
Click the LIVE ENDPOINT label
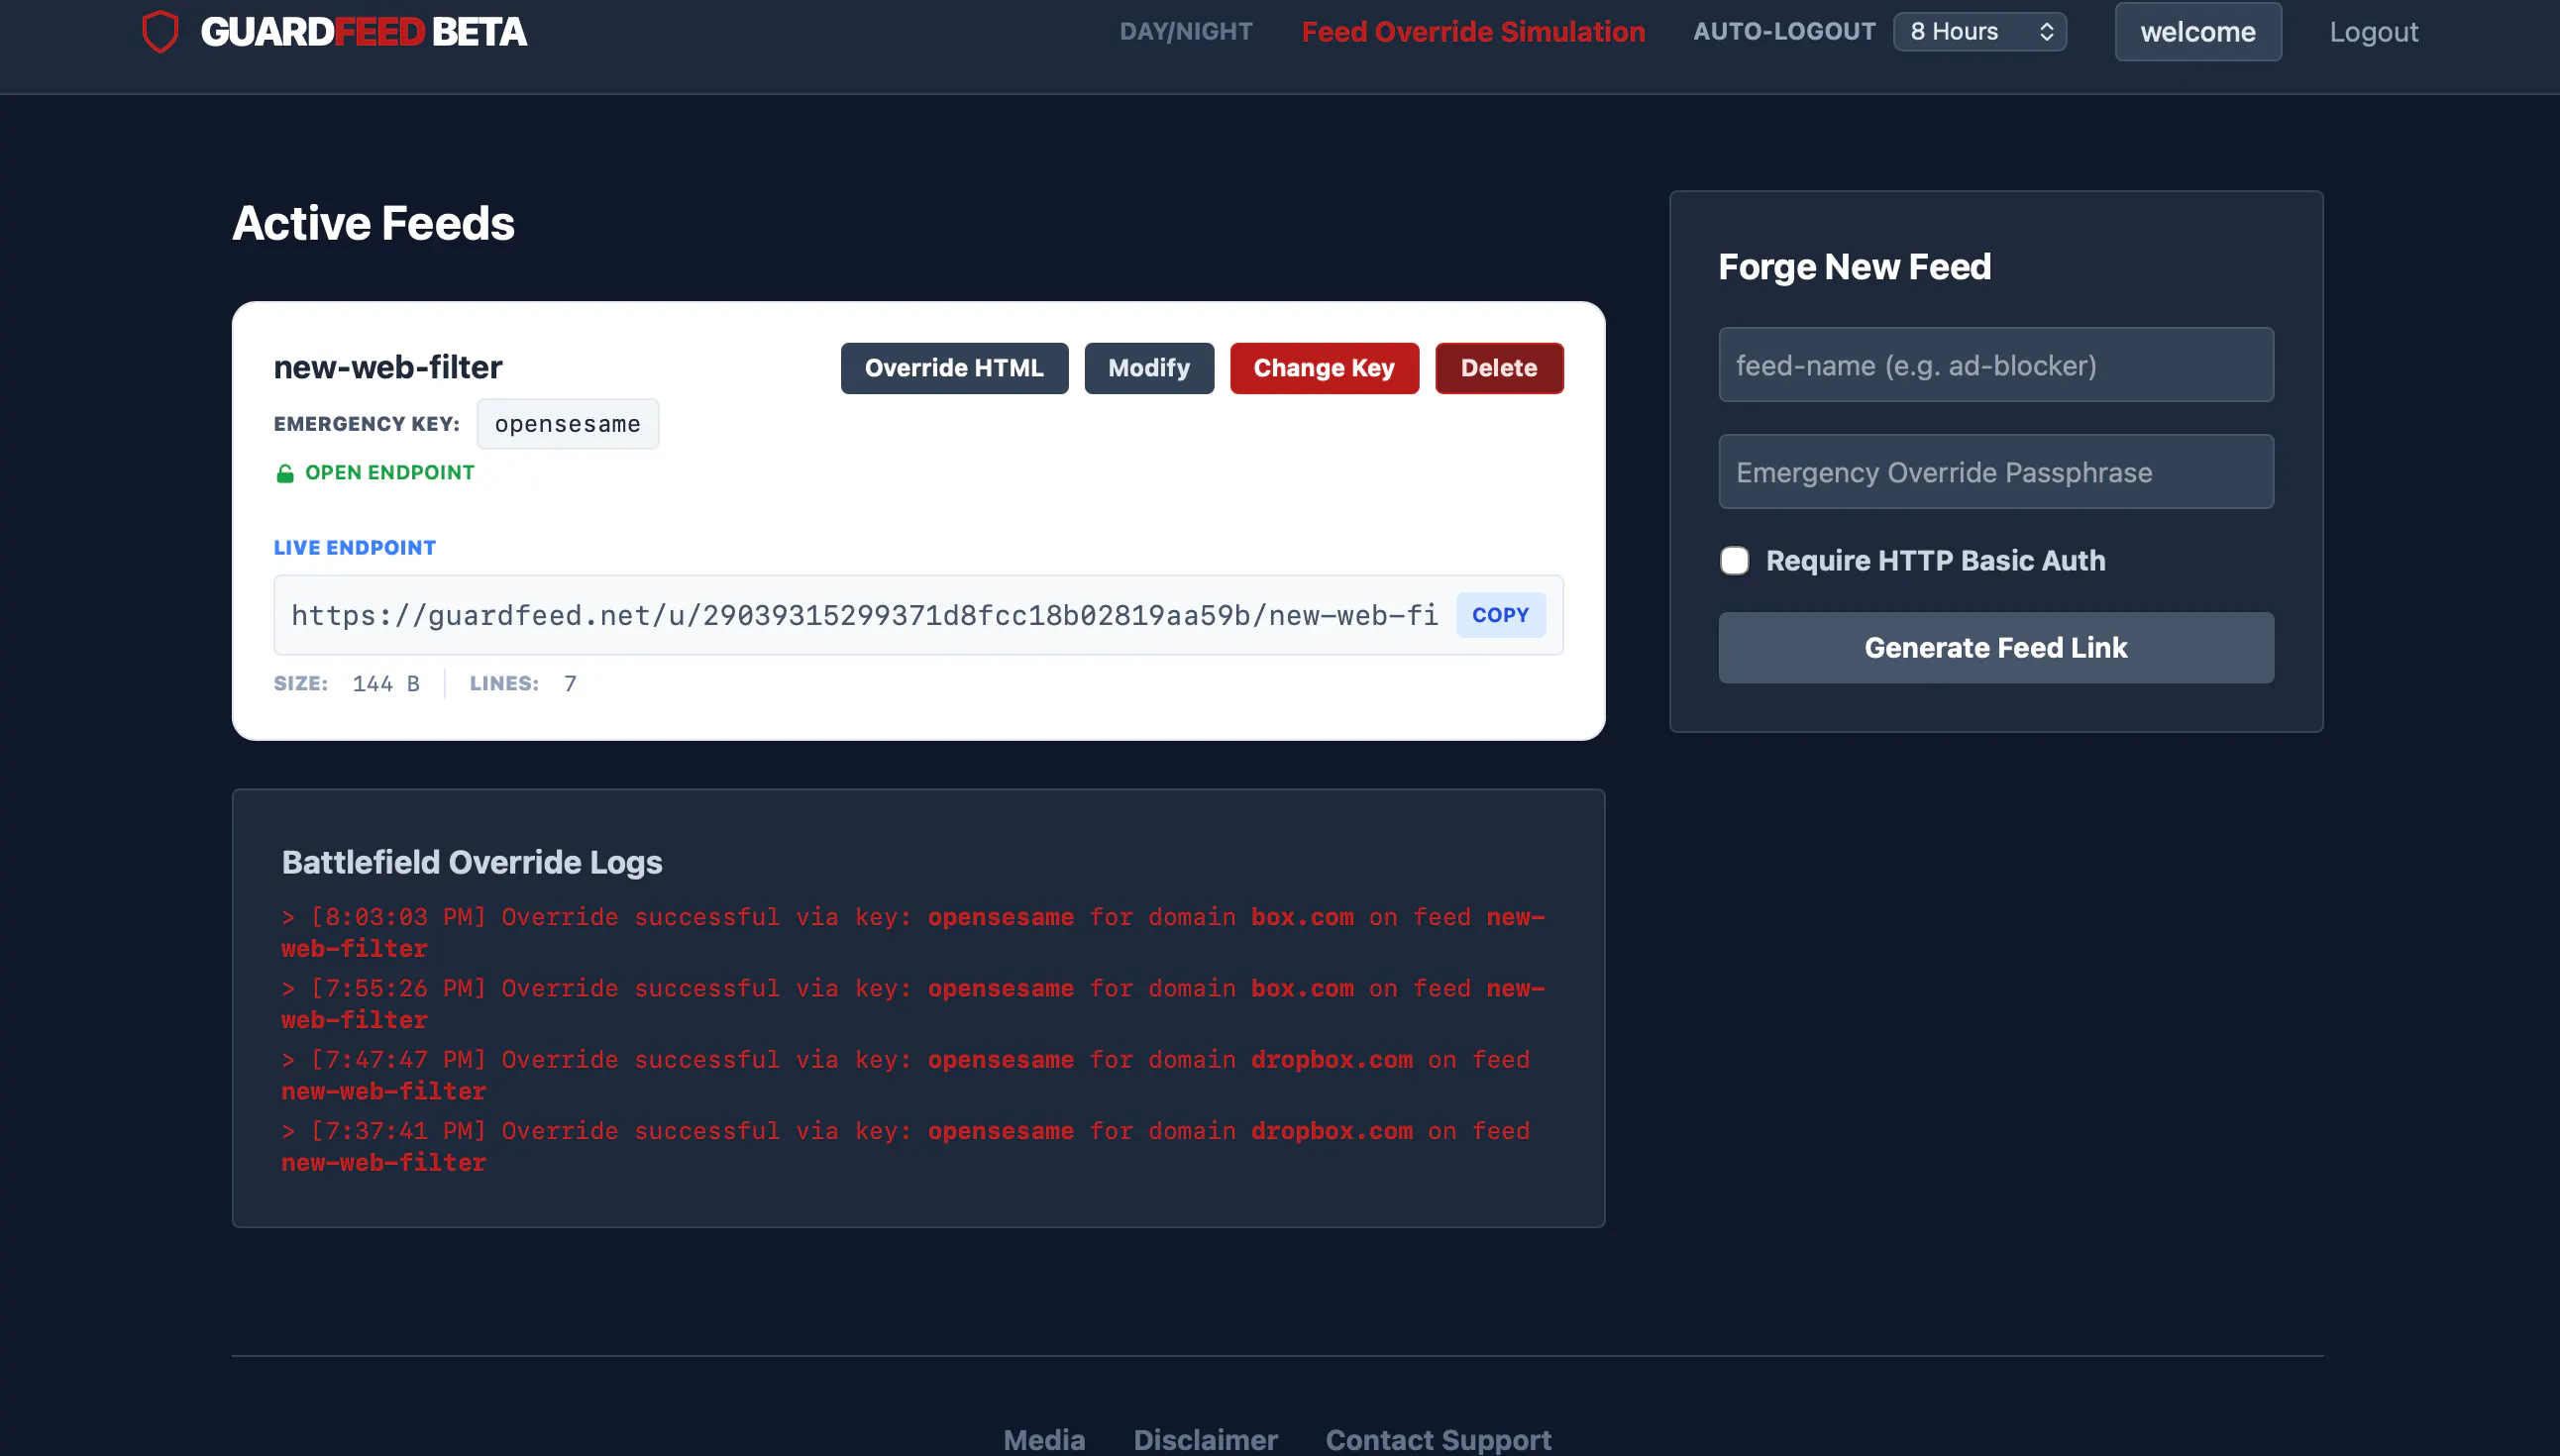(x=354, y=548)
